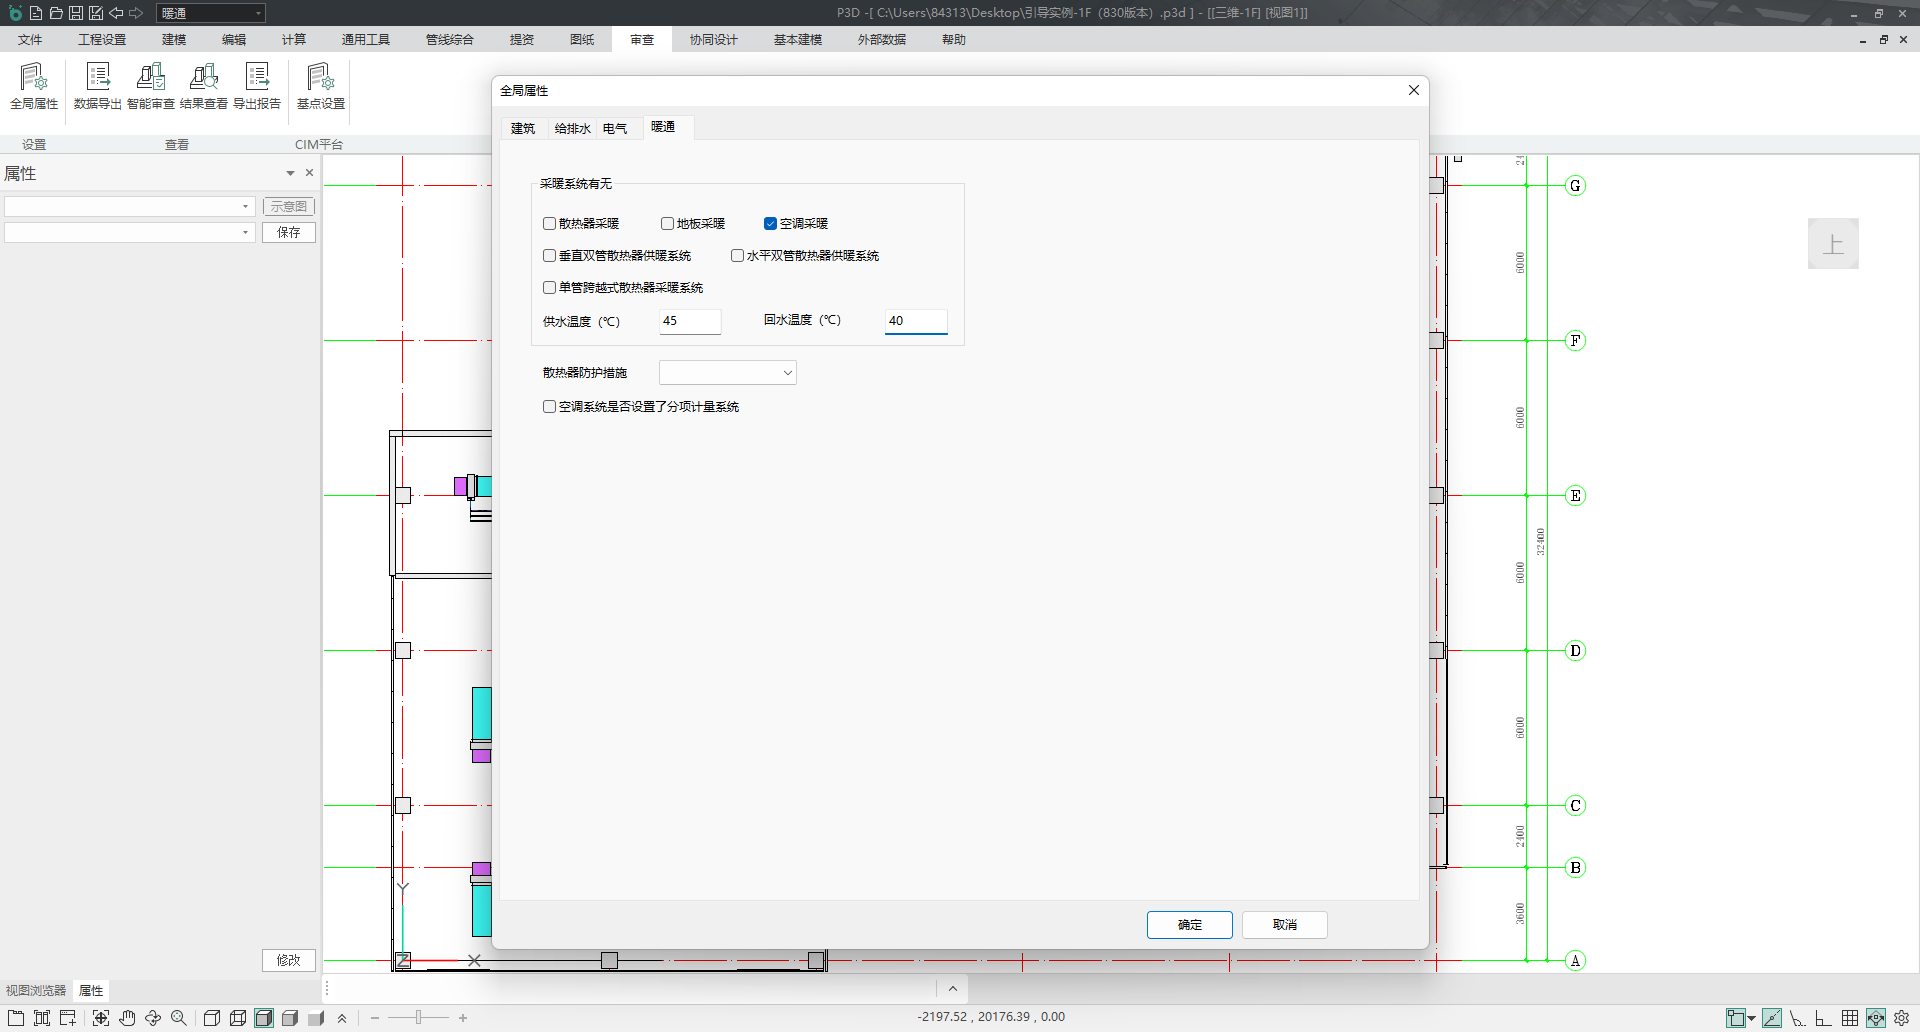Expand the 暖通 discipline dropdown in title bar
The height and width of the screenshot is (1032, 1920).
click(258, 13)
